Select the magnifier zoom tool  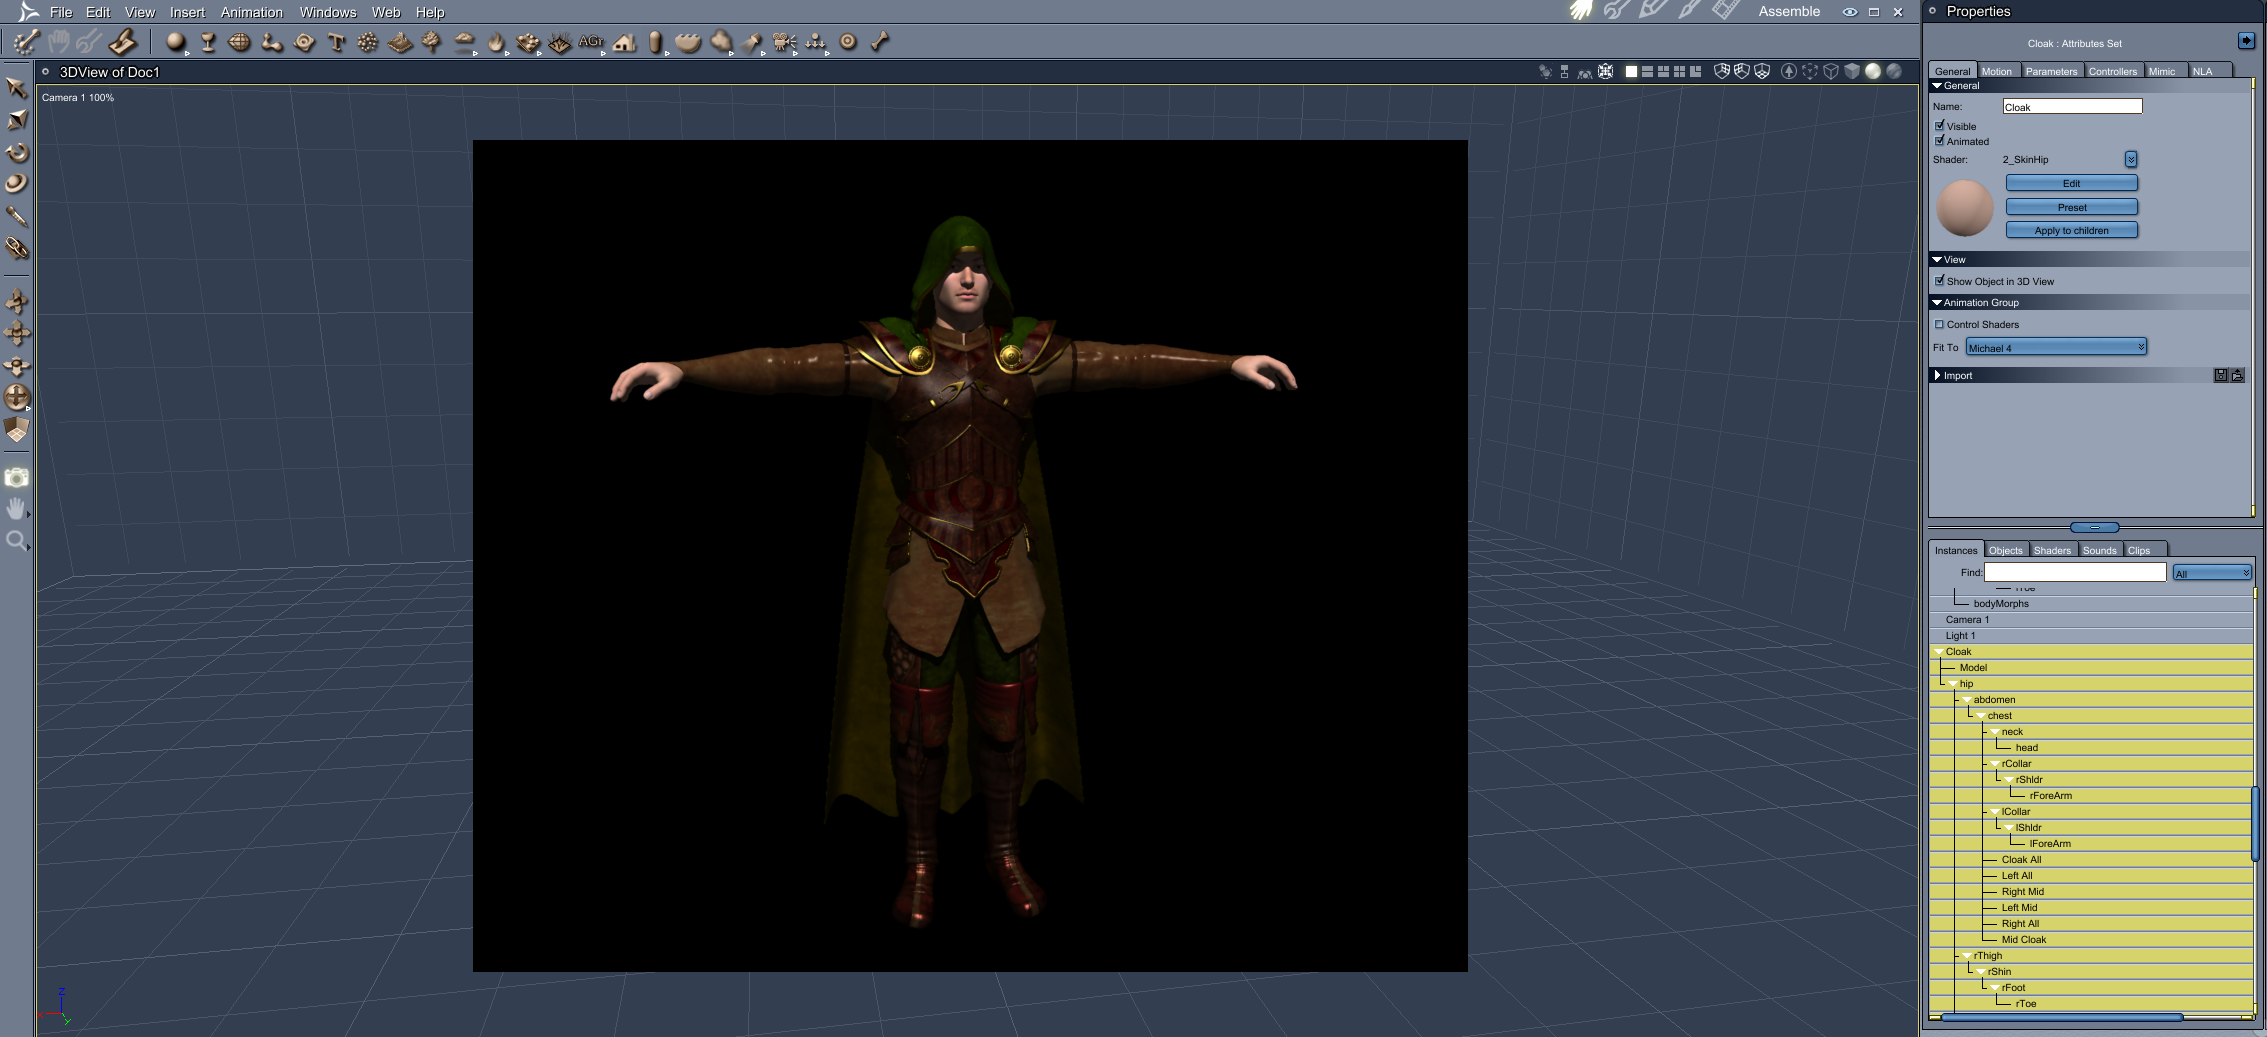coord(16,541)
